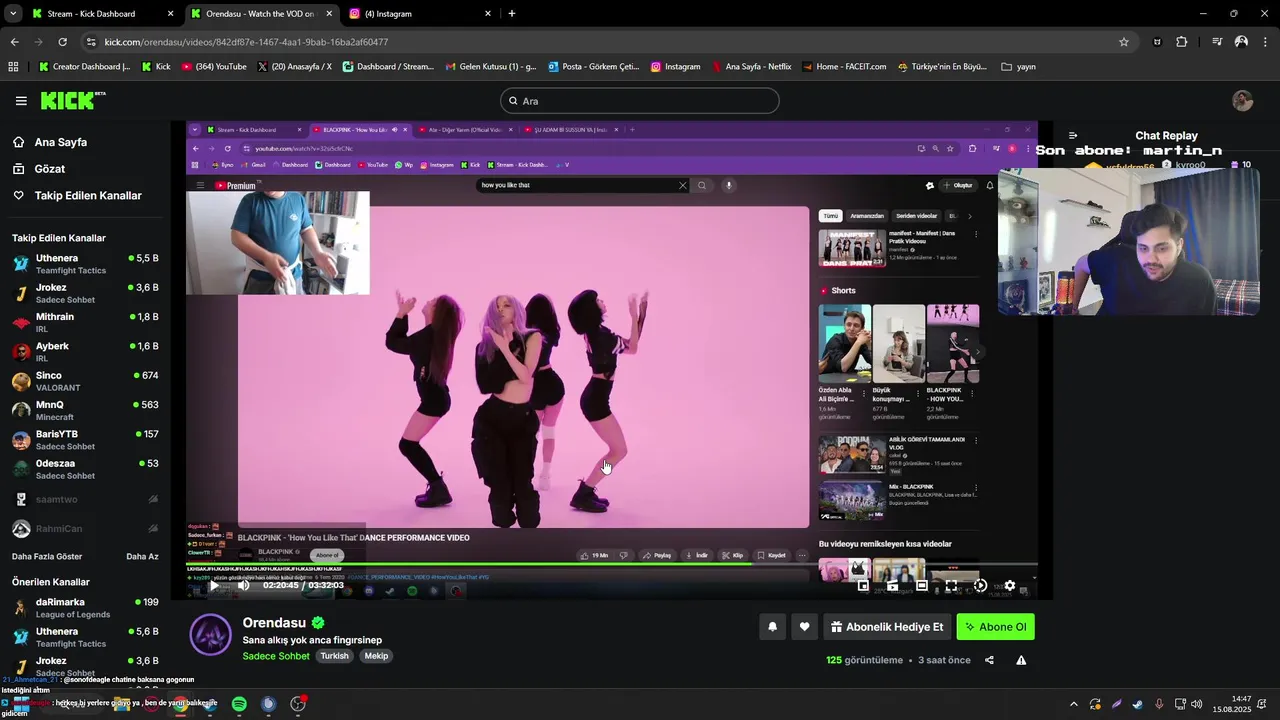Open Ayberk IRL channel

coord(85,352)
